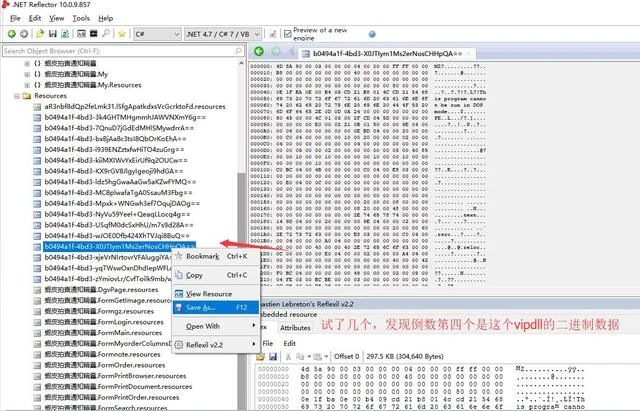Screen dimensions: 640x411
Task: Click the search magnifier toolbar icon
Action: tap(106, 33)
